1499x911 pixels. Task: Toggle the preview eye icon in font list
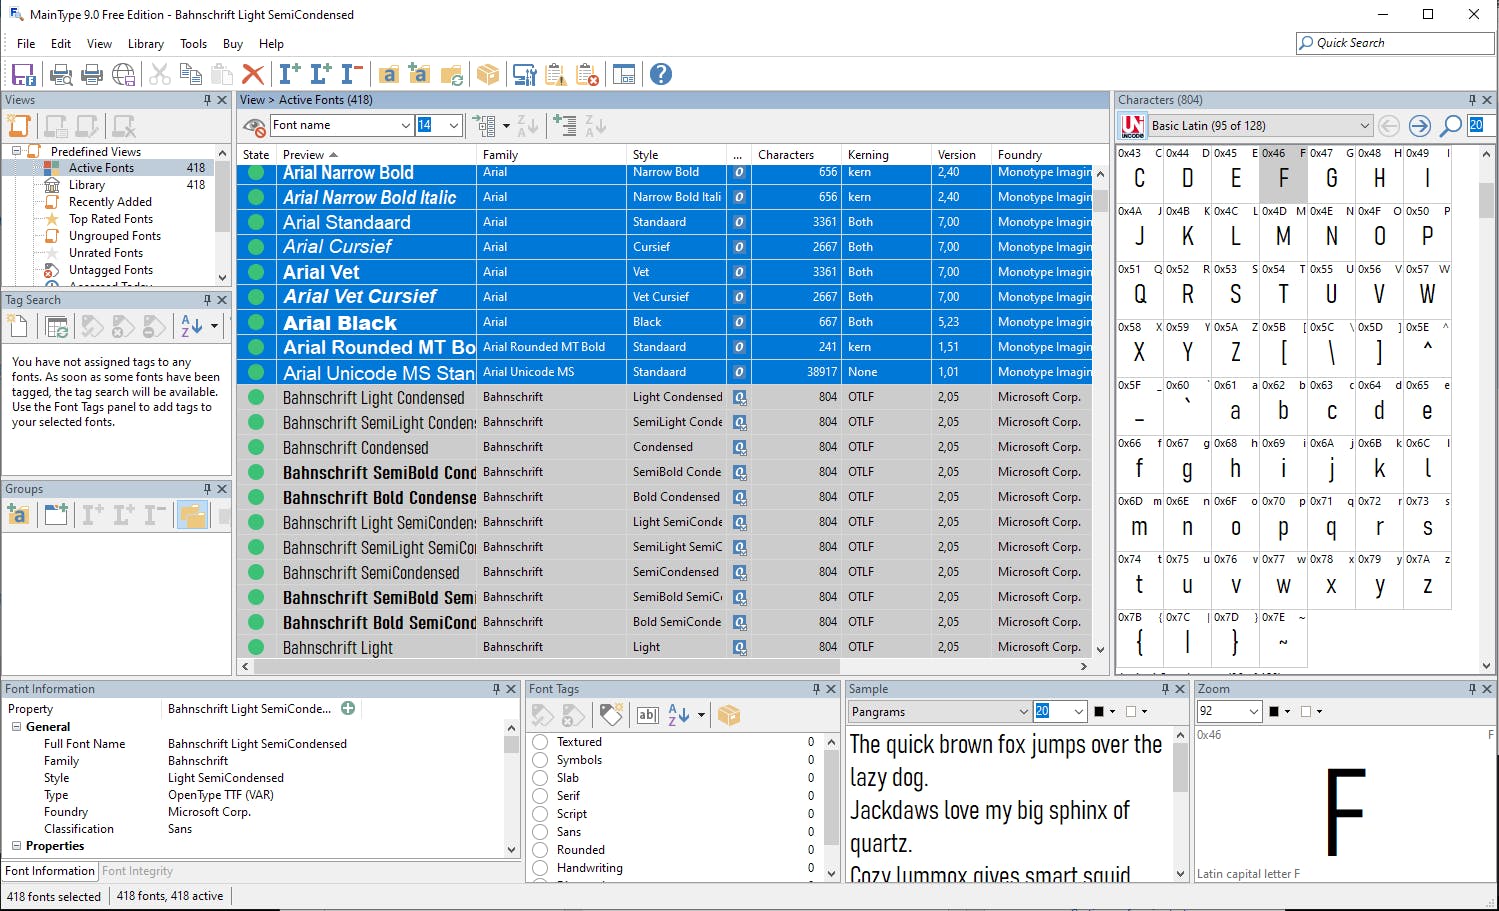click(x=255, y=126)
